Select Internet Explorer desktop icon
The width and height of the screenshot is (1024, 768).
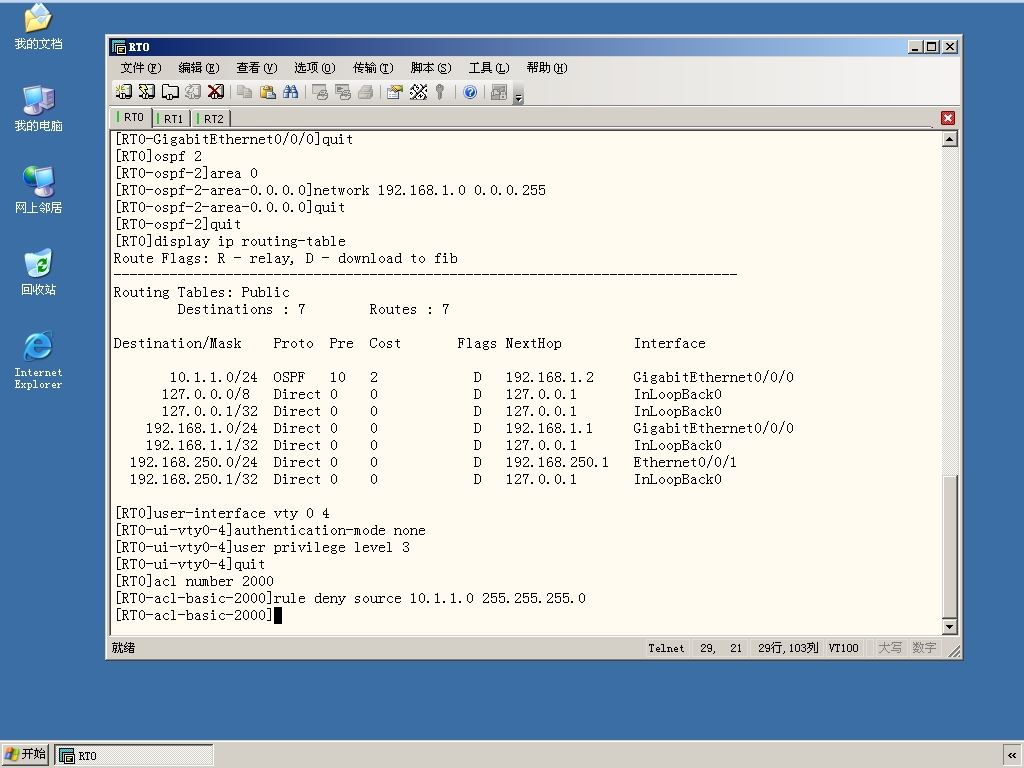(x=38, y=360)
